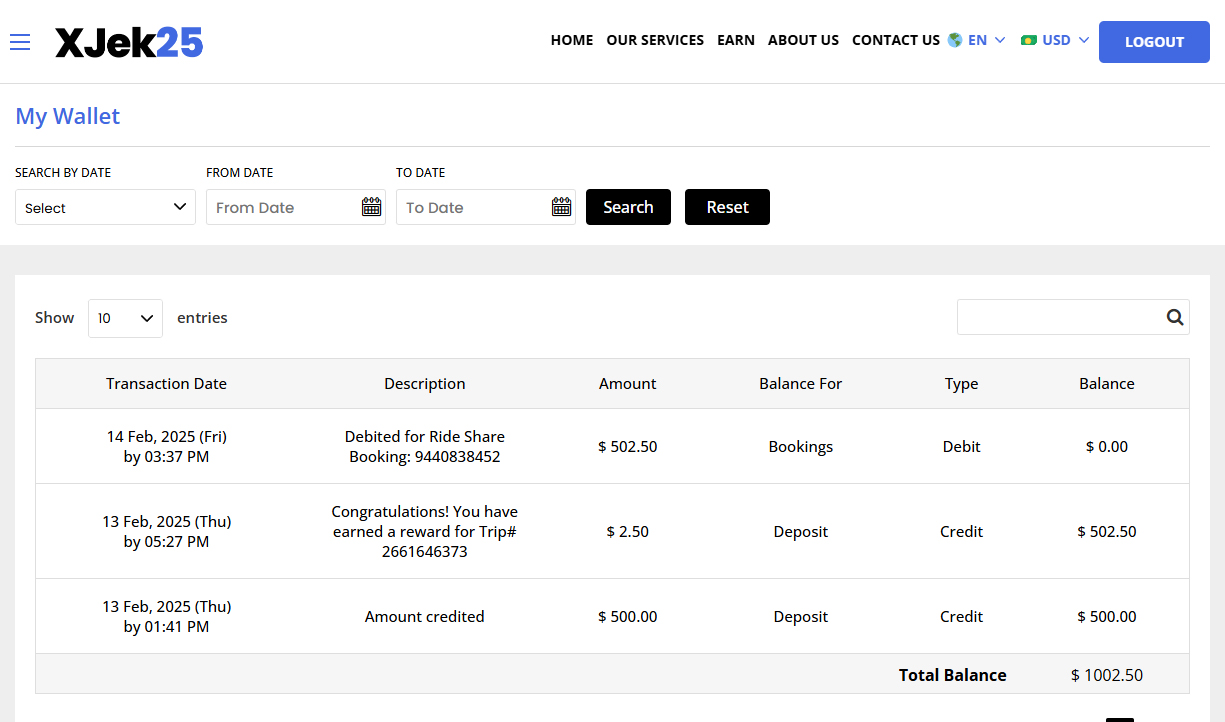Screen dimensions: 1225x722
Task: Change the show entries count dropdown
Action: coord(125,318)
